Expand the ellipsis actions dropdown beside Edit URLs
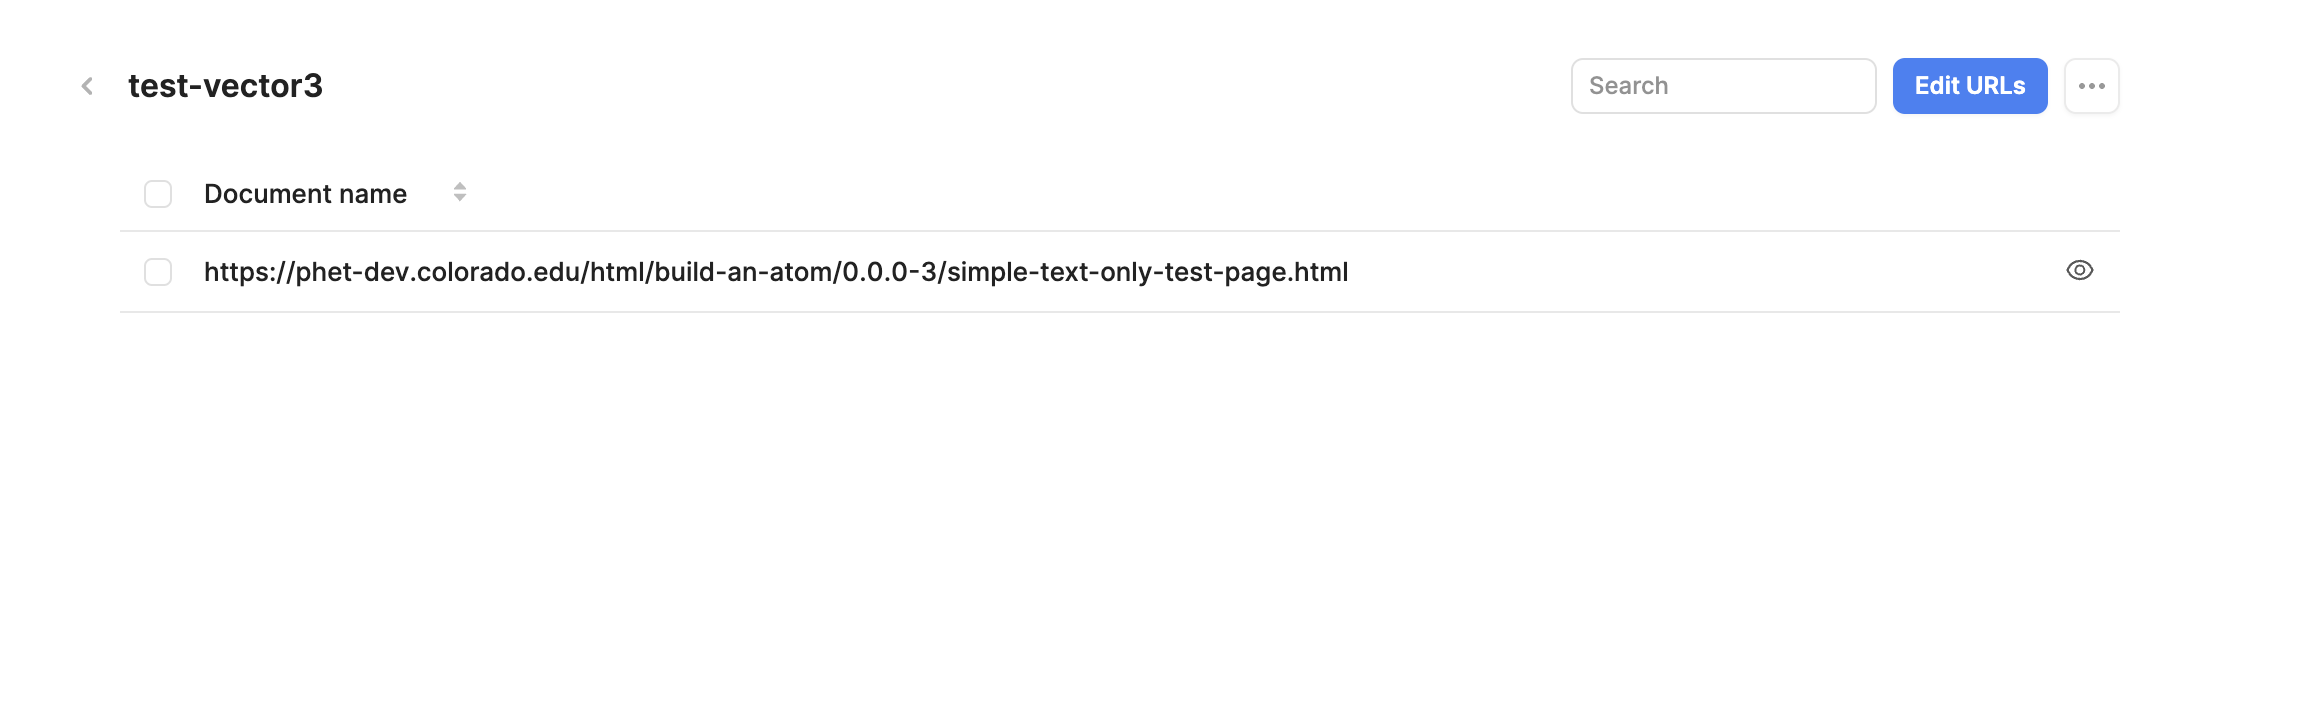The image size is (2310, 726). [x=2091, y=86]
